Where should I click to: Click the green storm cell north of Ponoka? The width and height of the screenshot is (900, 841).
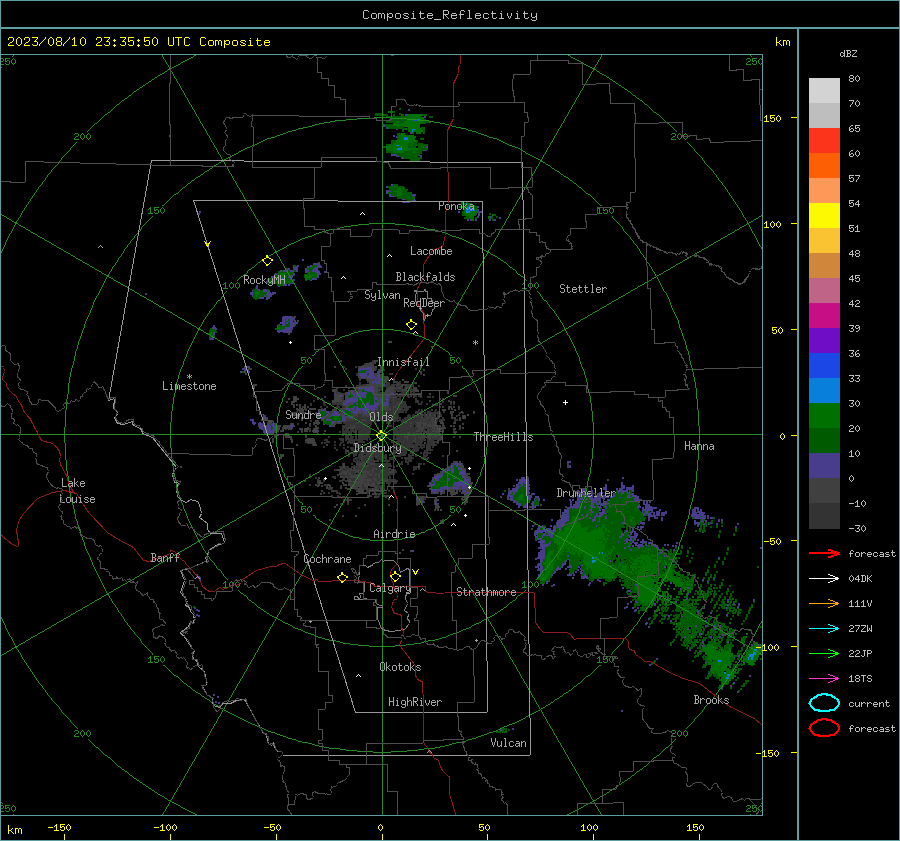click(406, 137)
